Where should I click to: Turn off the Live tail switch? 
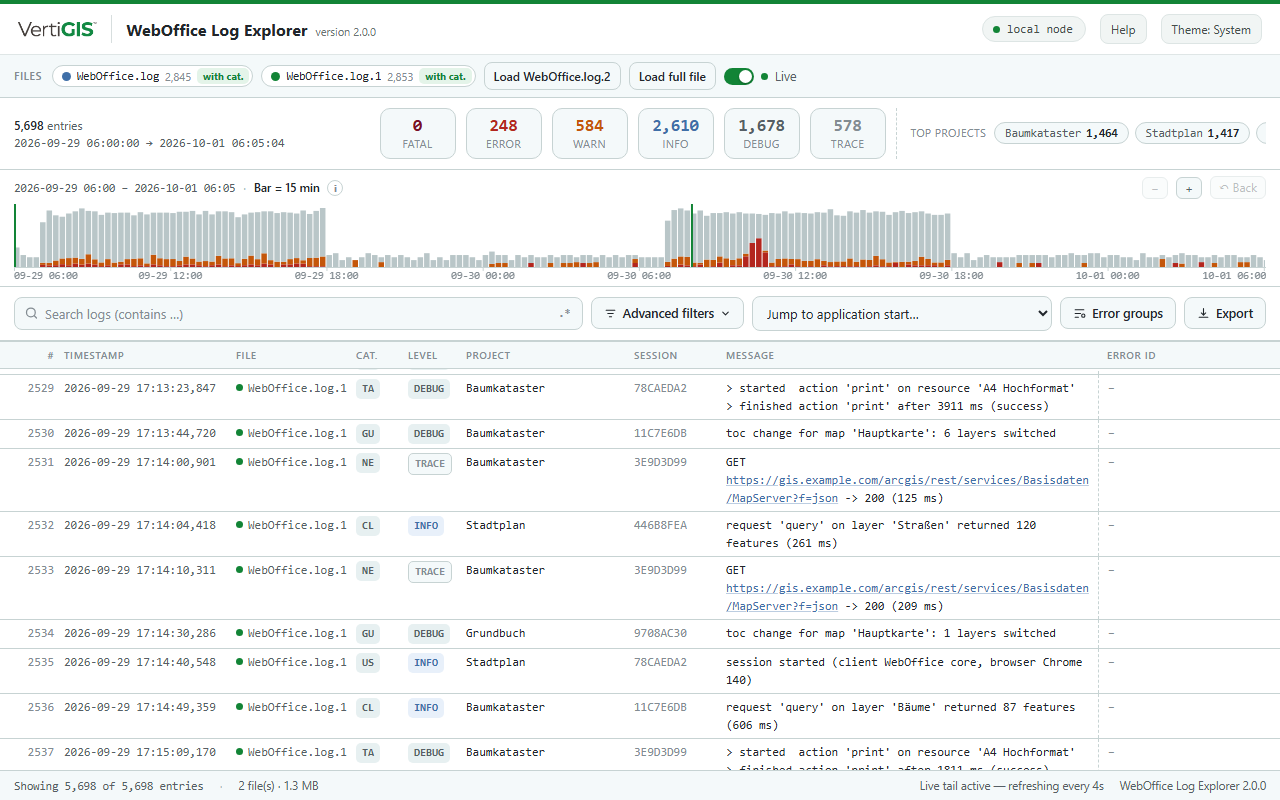coord(739,76)
